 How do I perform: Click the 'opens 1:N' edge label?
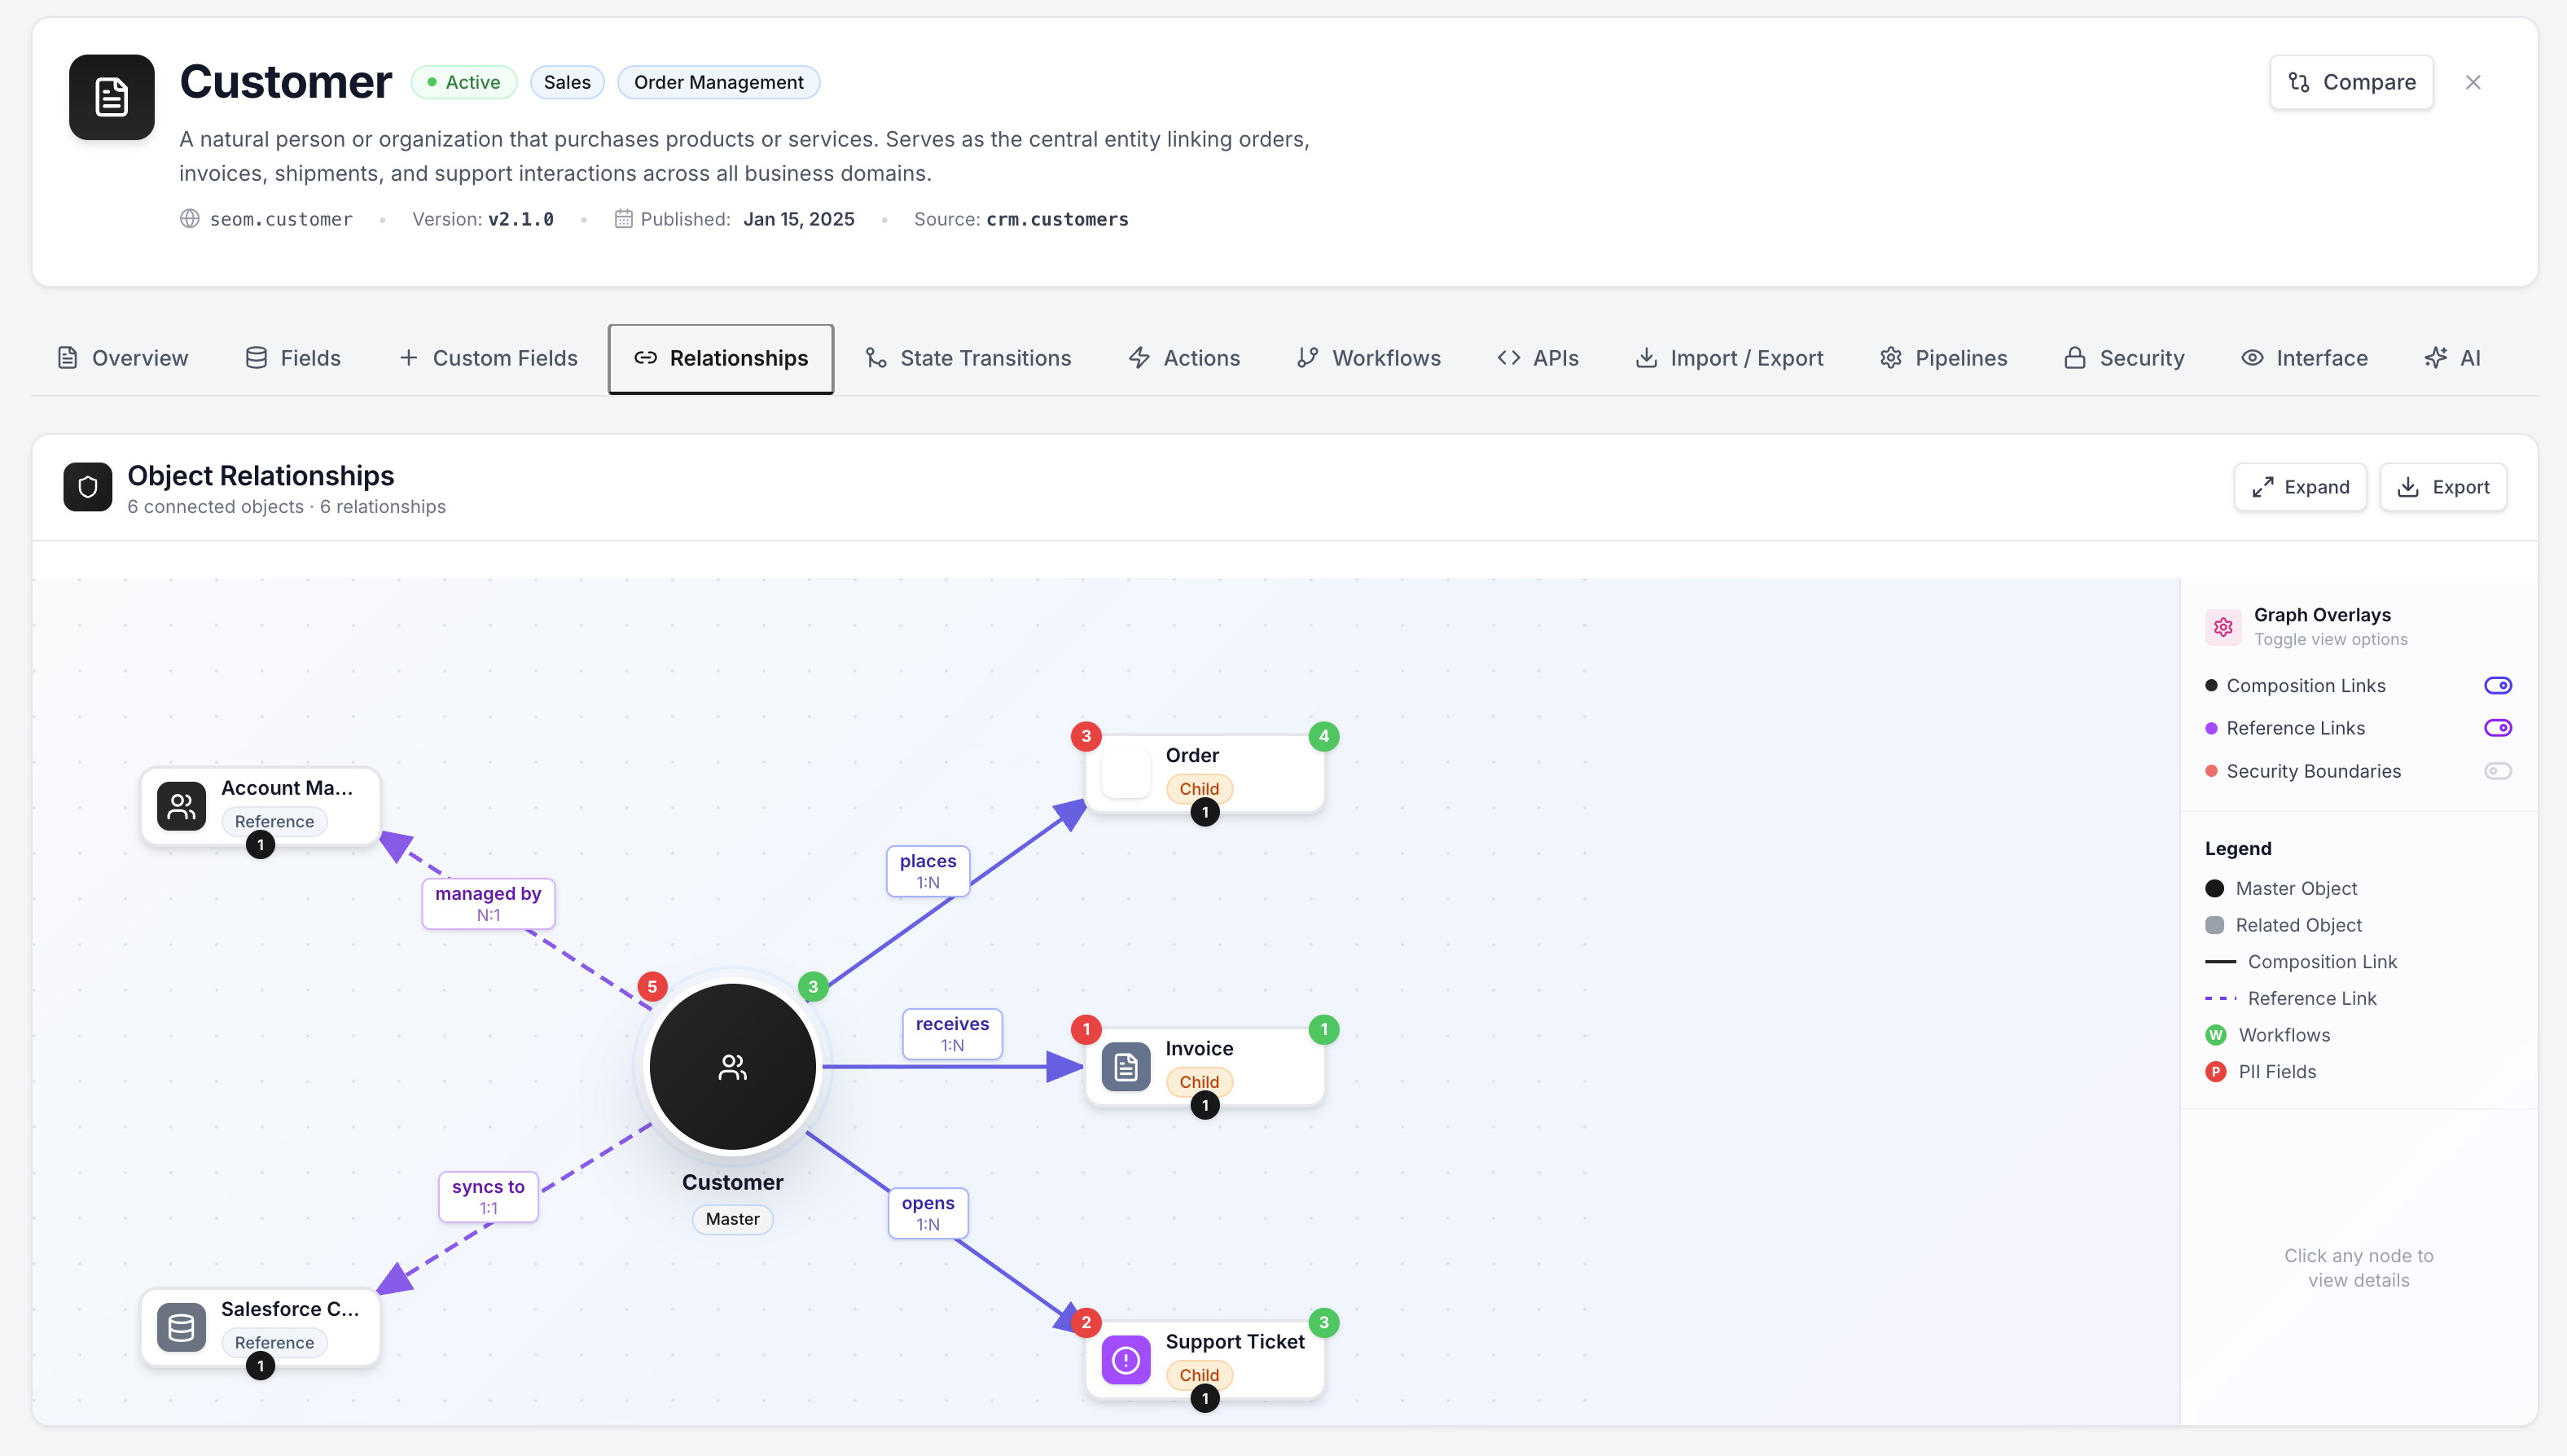[928, 1212]
